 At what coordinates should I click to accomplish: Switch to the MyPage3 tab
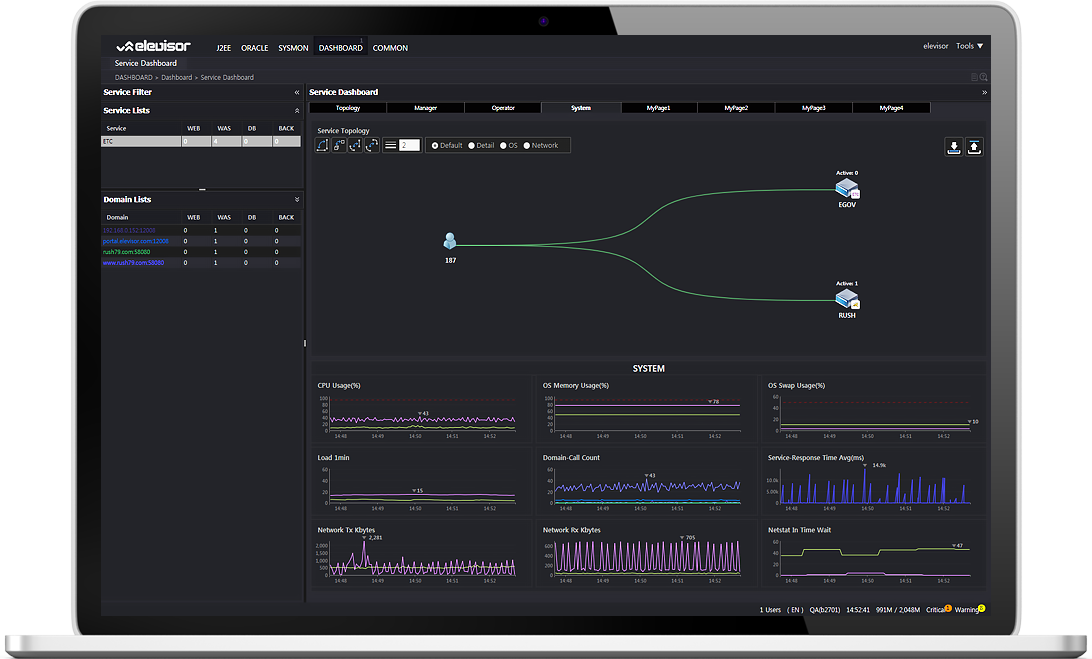[813, 108]
